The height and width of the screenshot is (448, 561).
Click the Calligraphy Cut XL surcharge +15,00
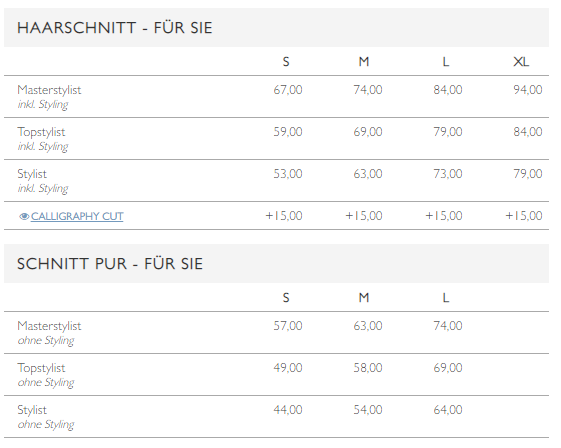click(524, 216)
